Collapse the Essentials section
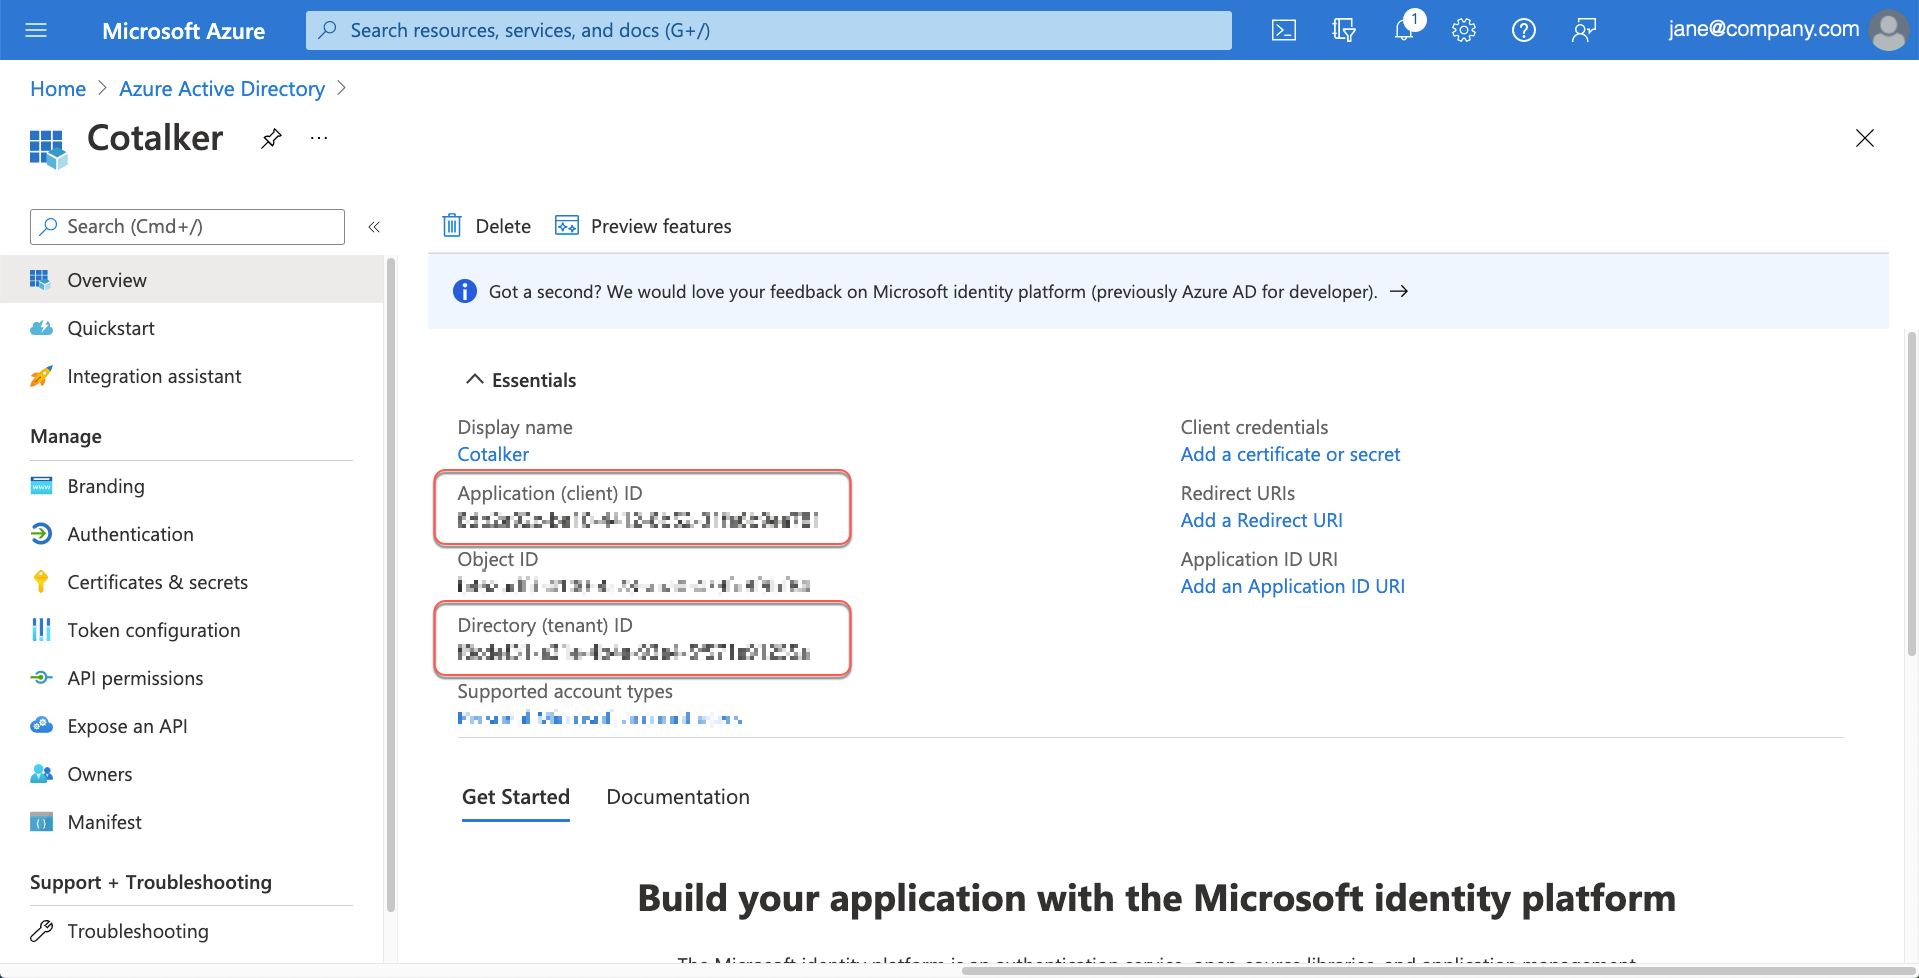This screenshot has width=1919, height=978. point(475,380)
